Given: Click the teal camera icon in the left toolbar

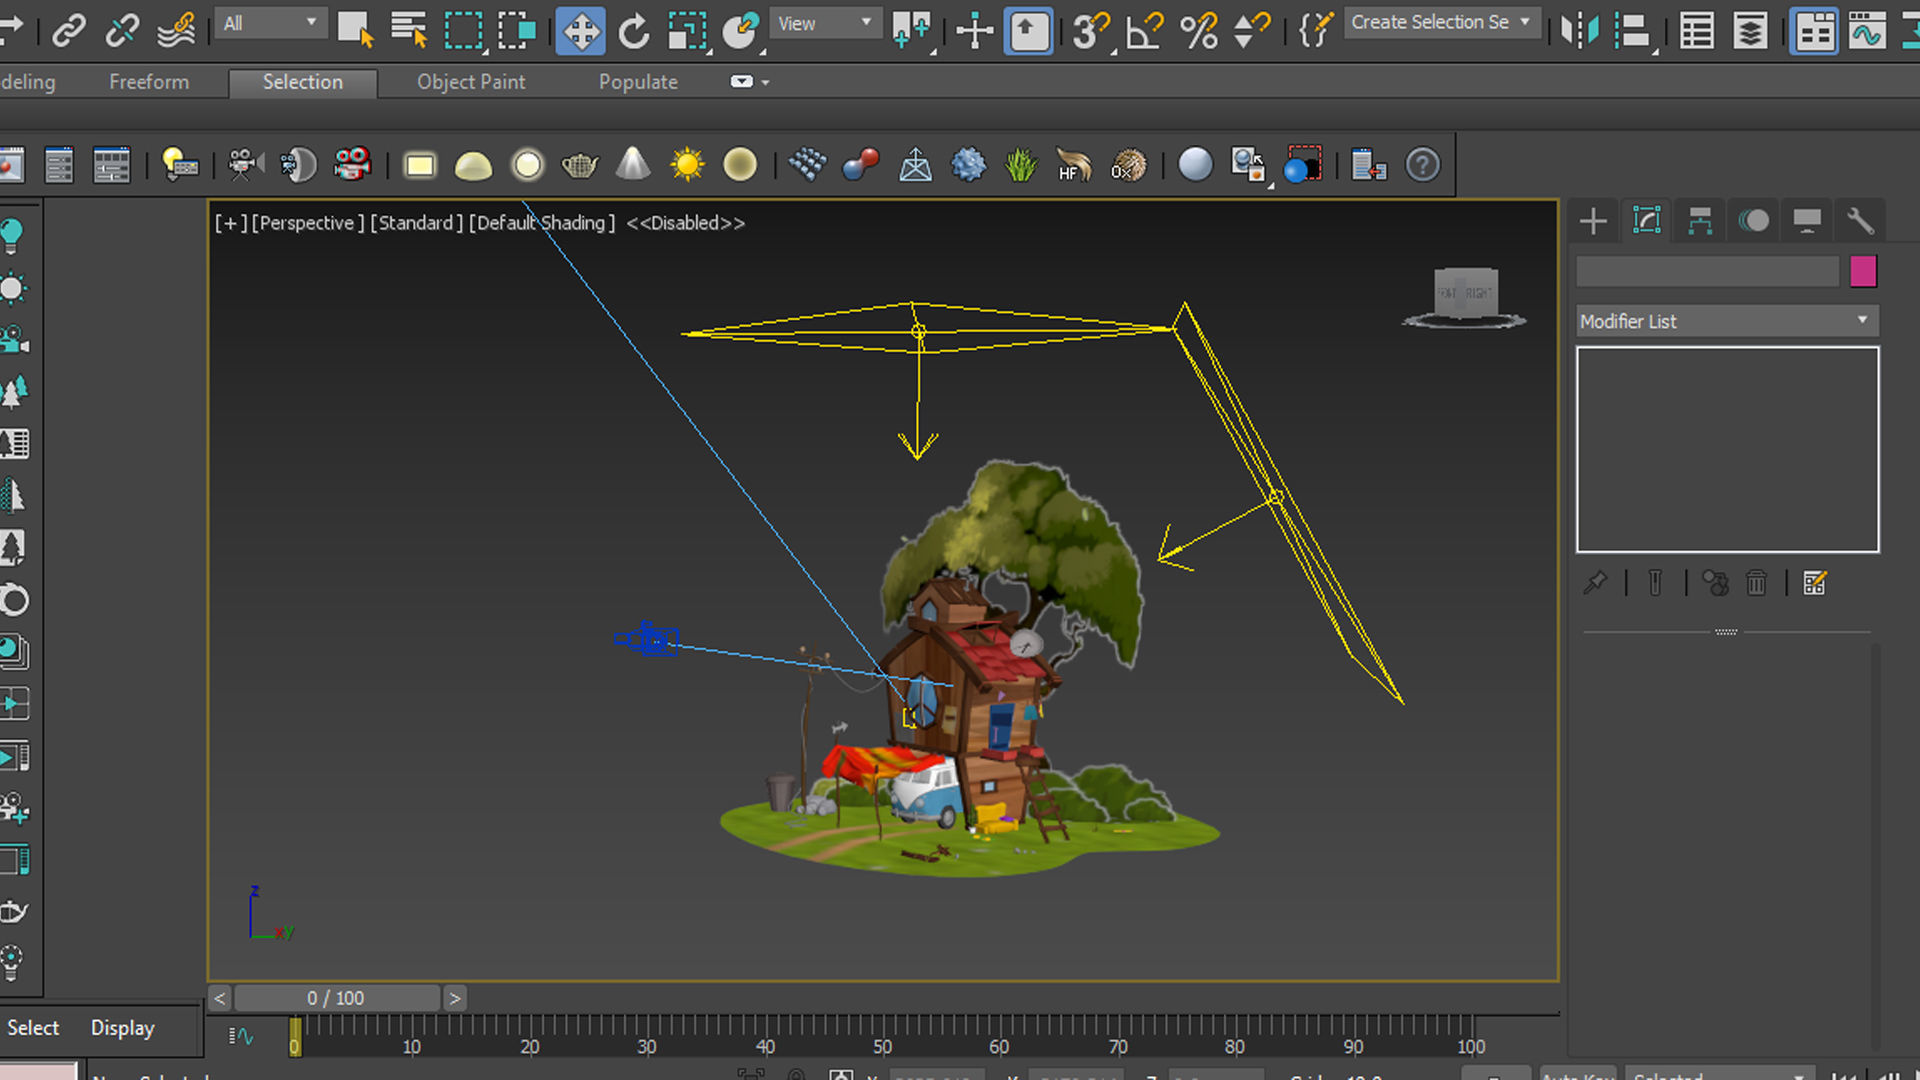Looking at the screenshot, I should point(14,339).
